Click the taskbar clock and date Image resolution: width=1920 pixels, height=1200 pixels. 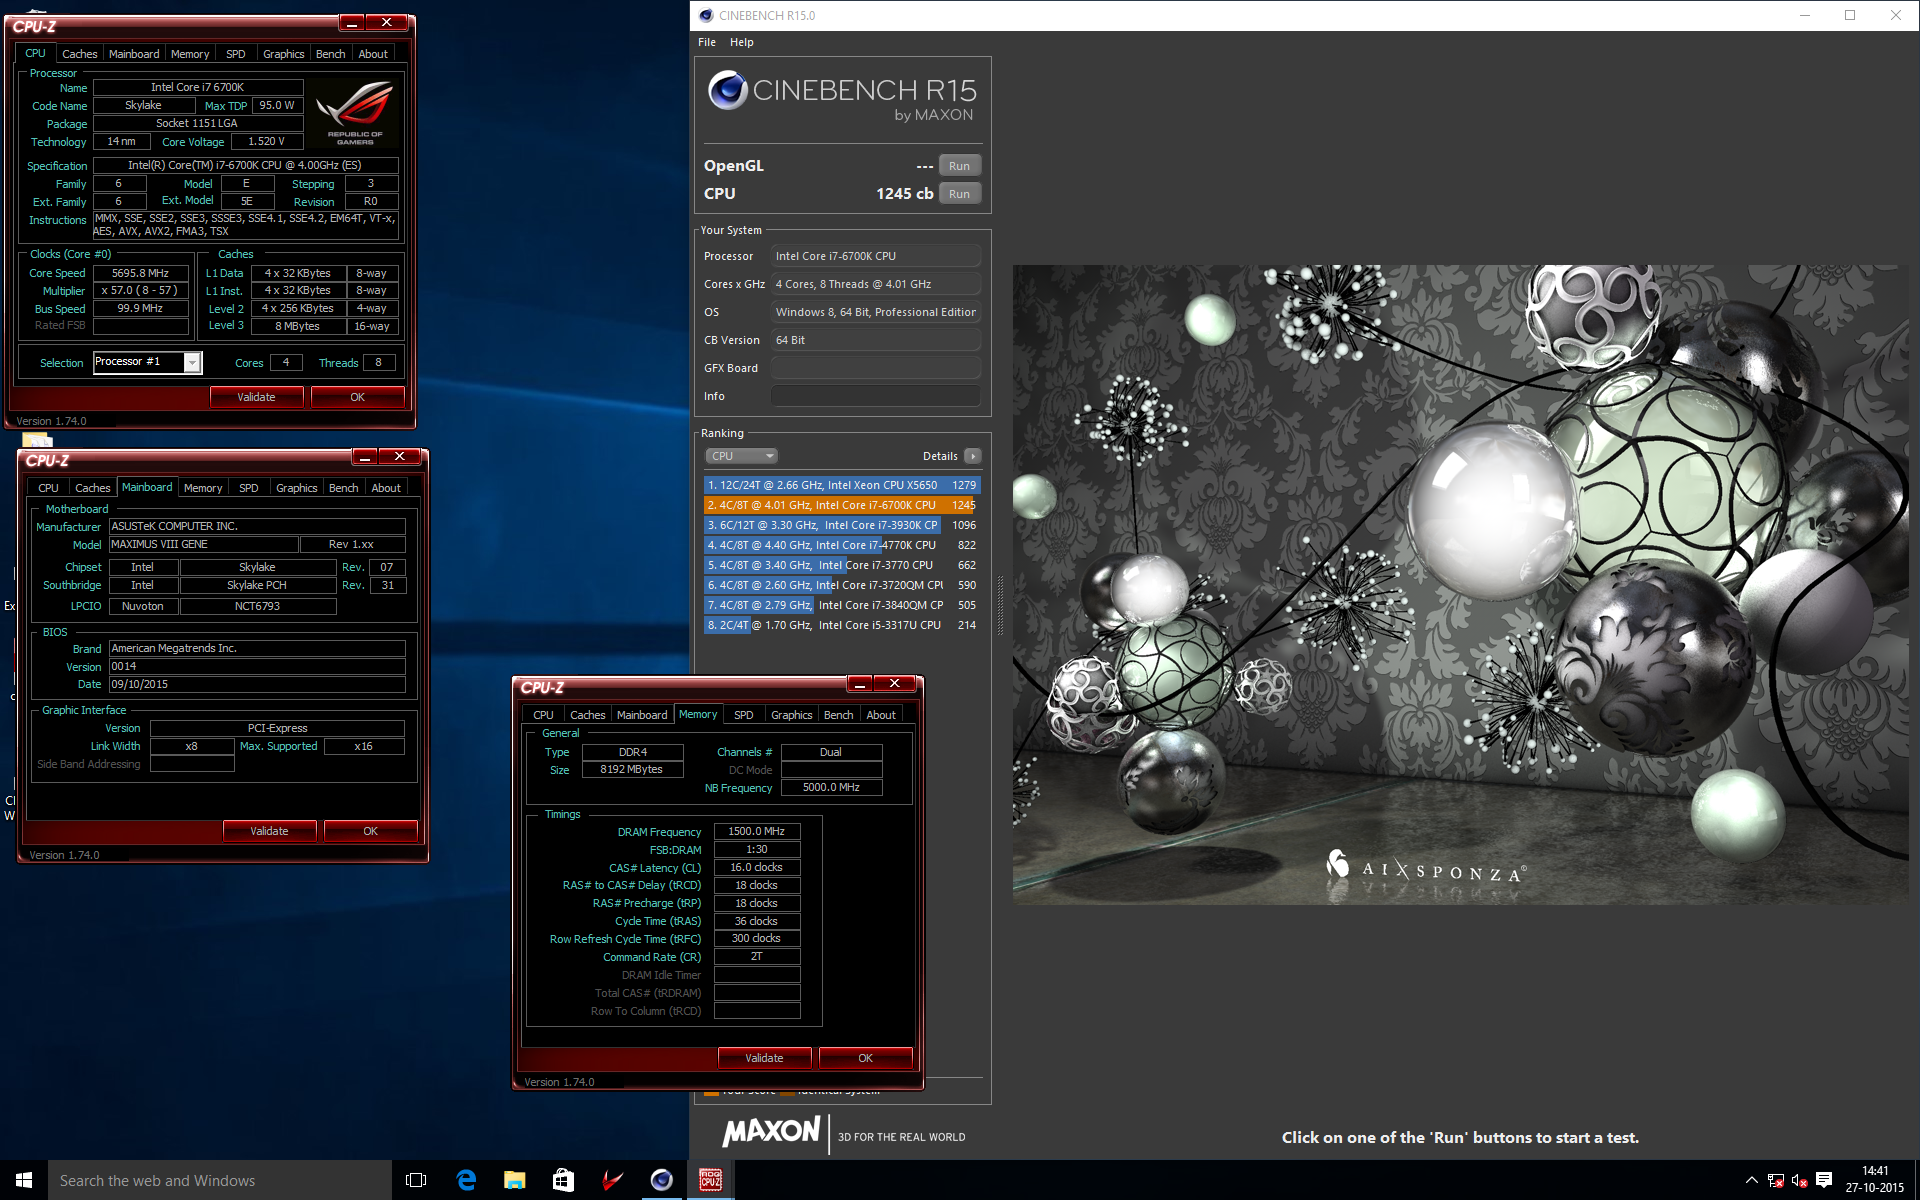click(x=1875, y=1180)
